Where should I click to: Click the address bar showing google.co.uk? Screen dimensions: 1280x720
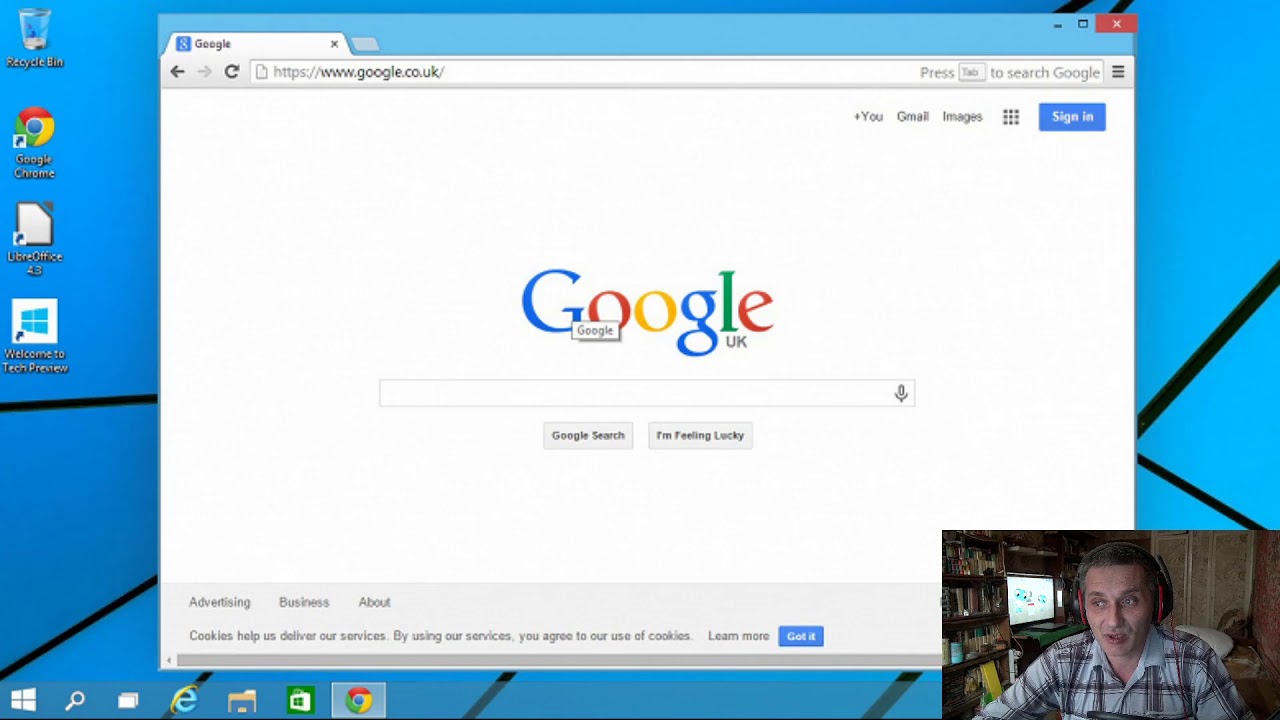(585, 72)
